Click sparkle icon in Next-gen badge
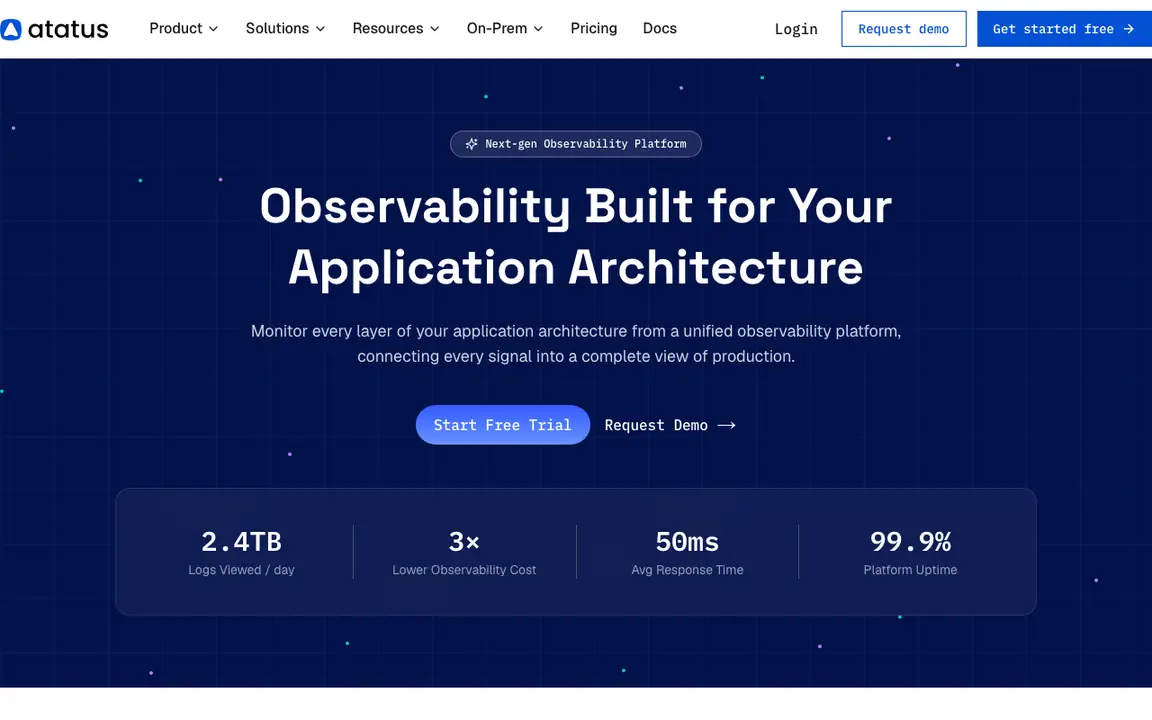This screenshot has height=720, width=1152. 472,144
